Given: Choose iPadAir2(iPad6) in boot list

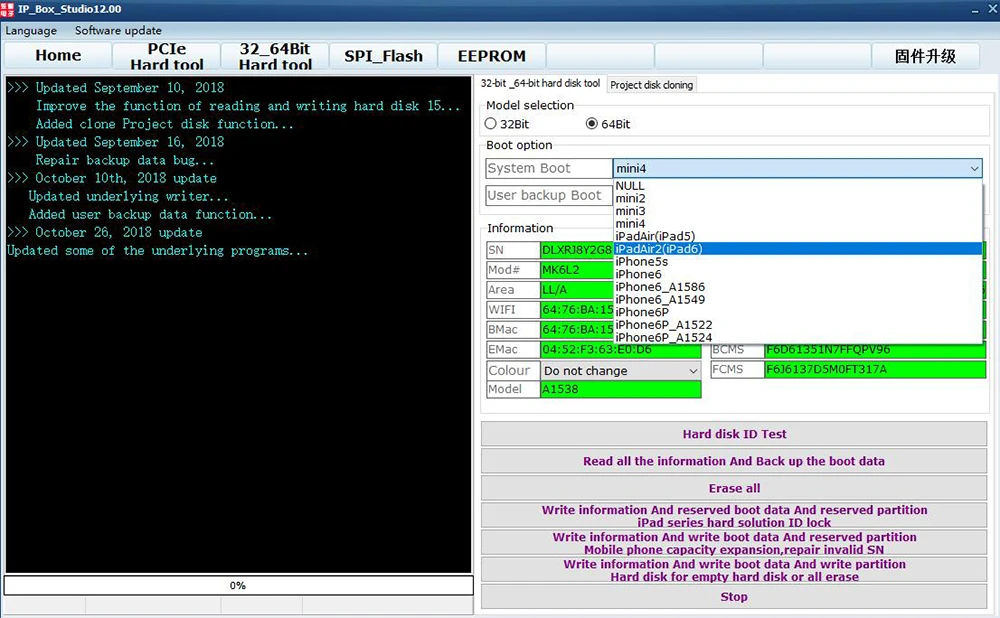Looking at the screenshot, I should tap(797, 249).
